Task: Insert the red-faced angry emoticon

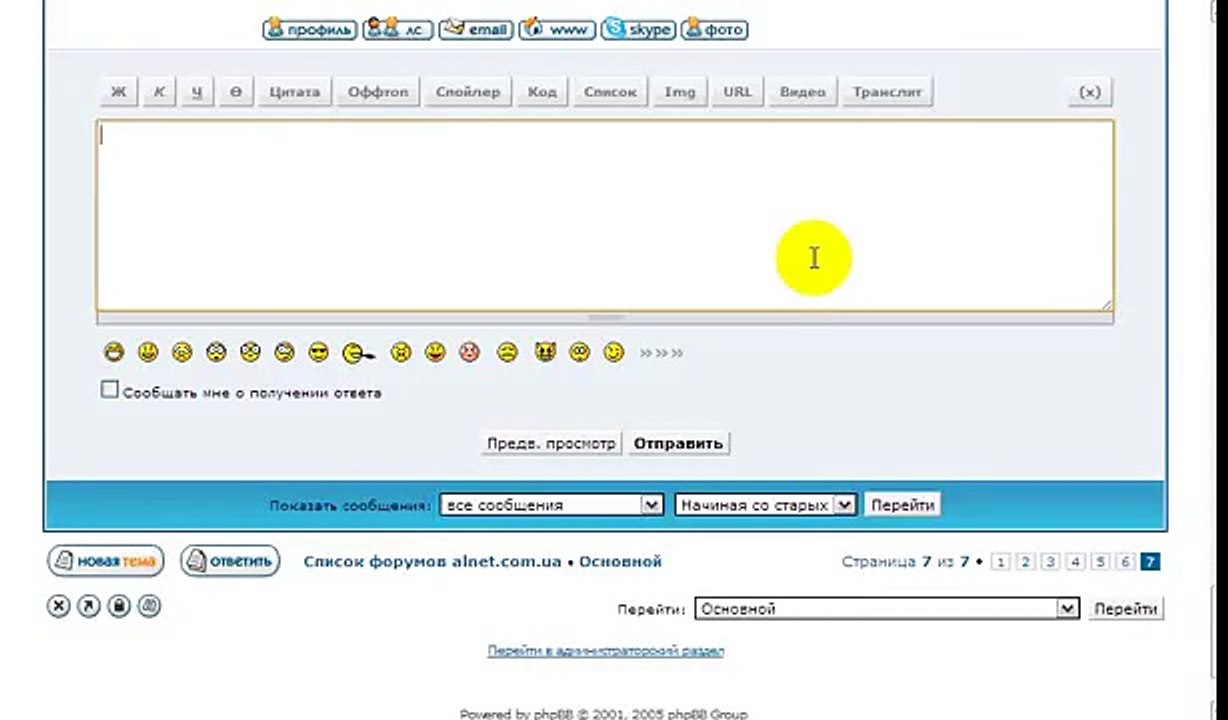Action: click(469, 352)
